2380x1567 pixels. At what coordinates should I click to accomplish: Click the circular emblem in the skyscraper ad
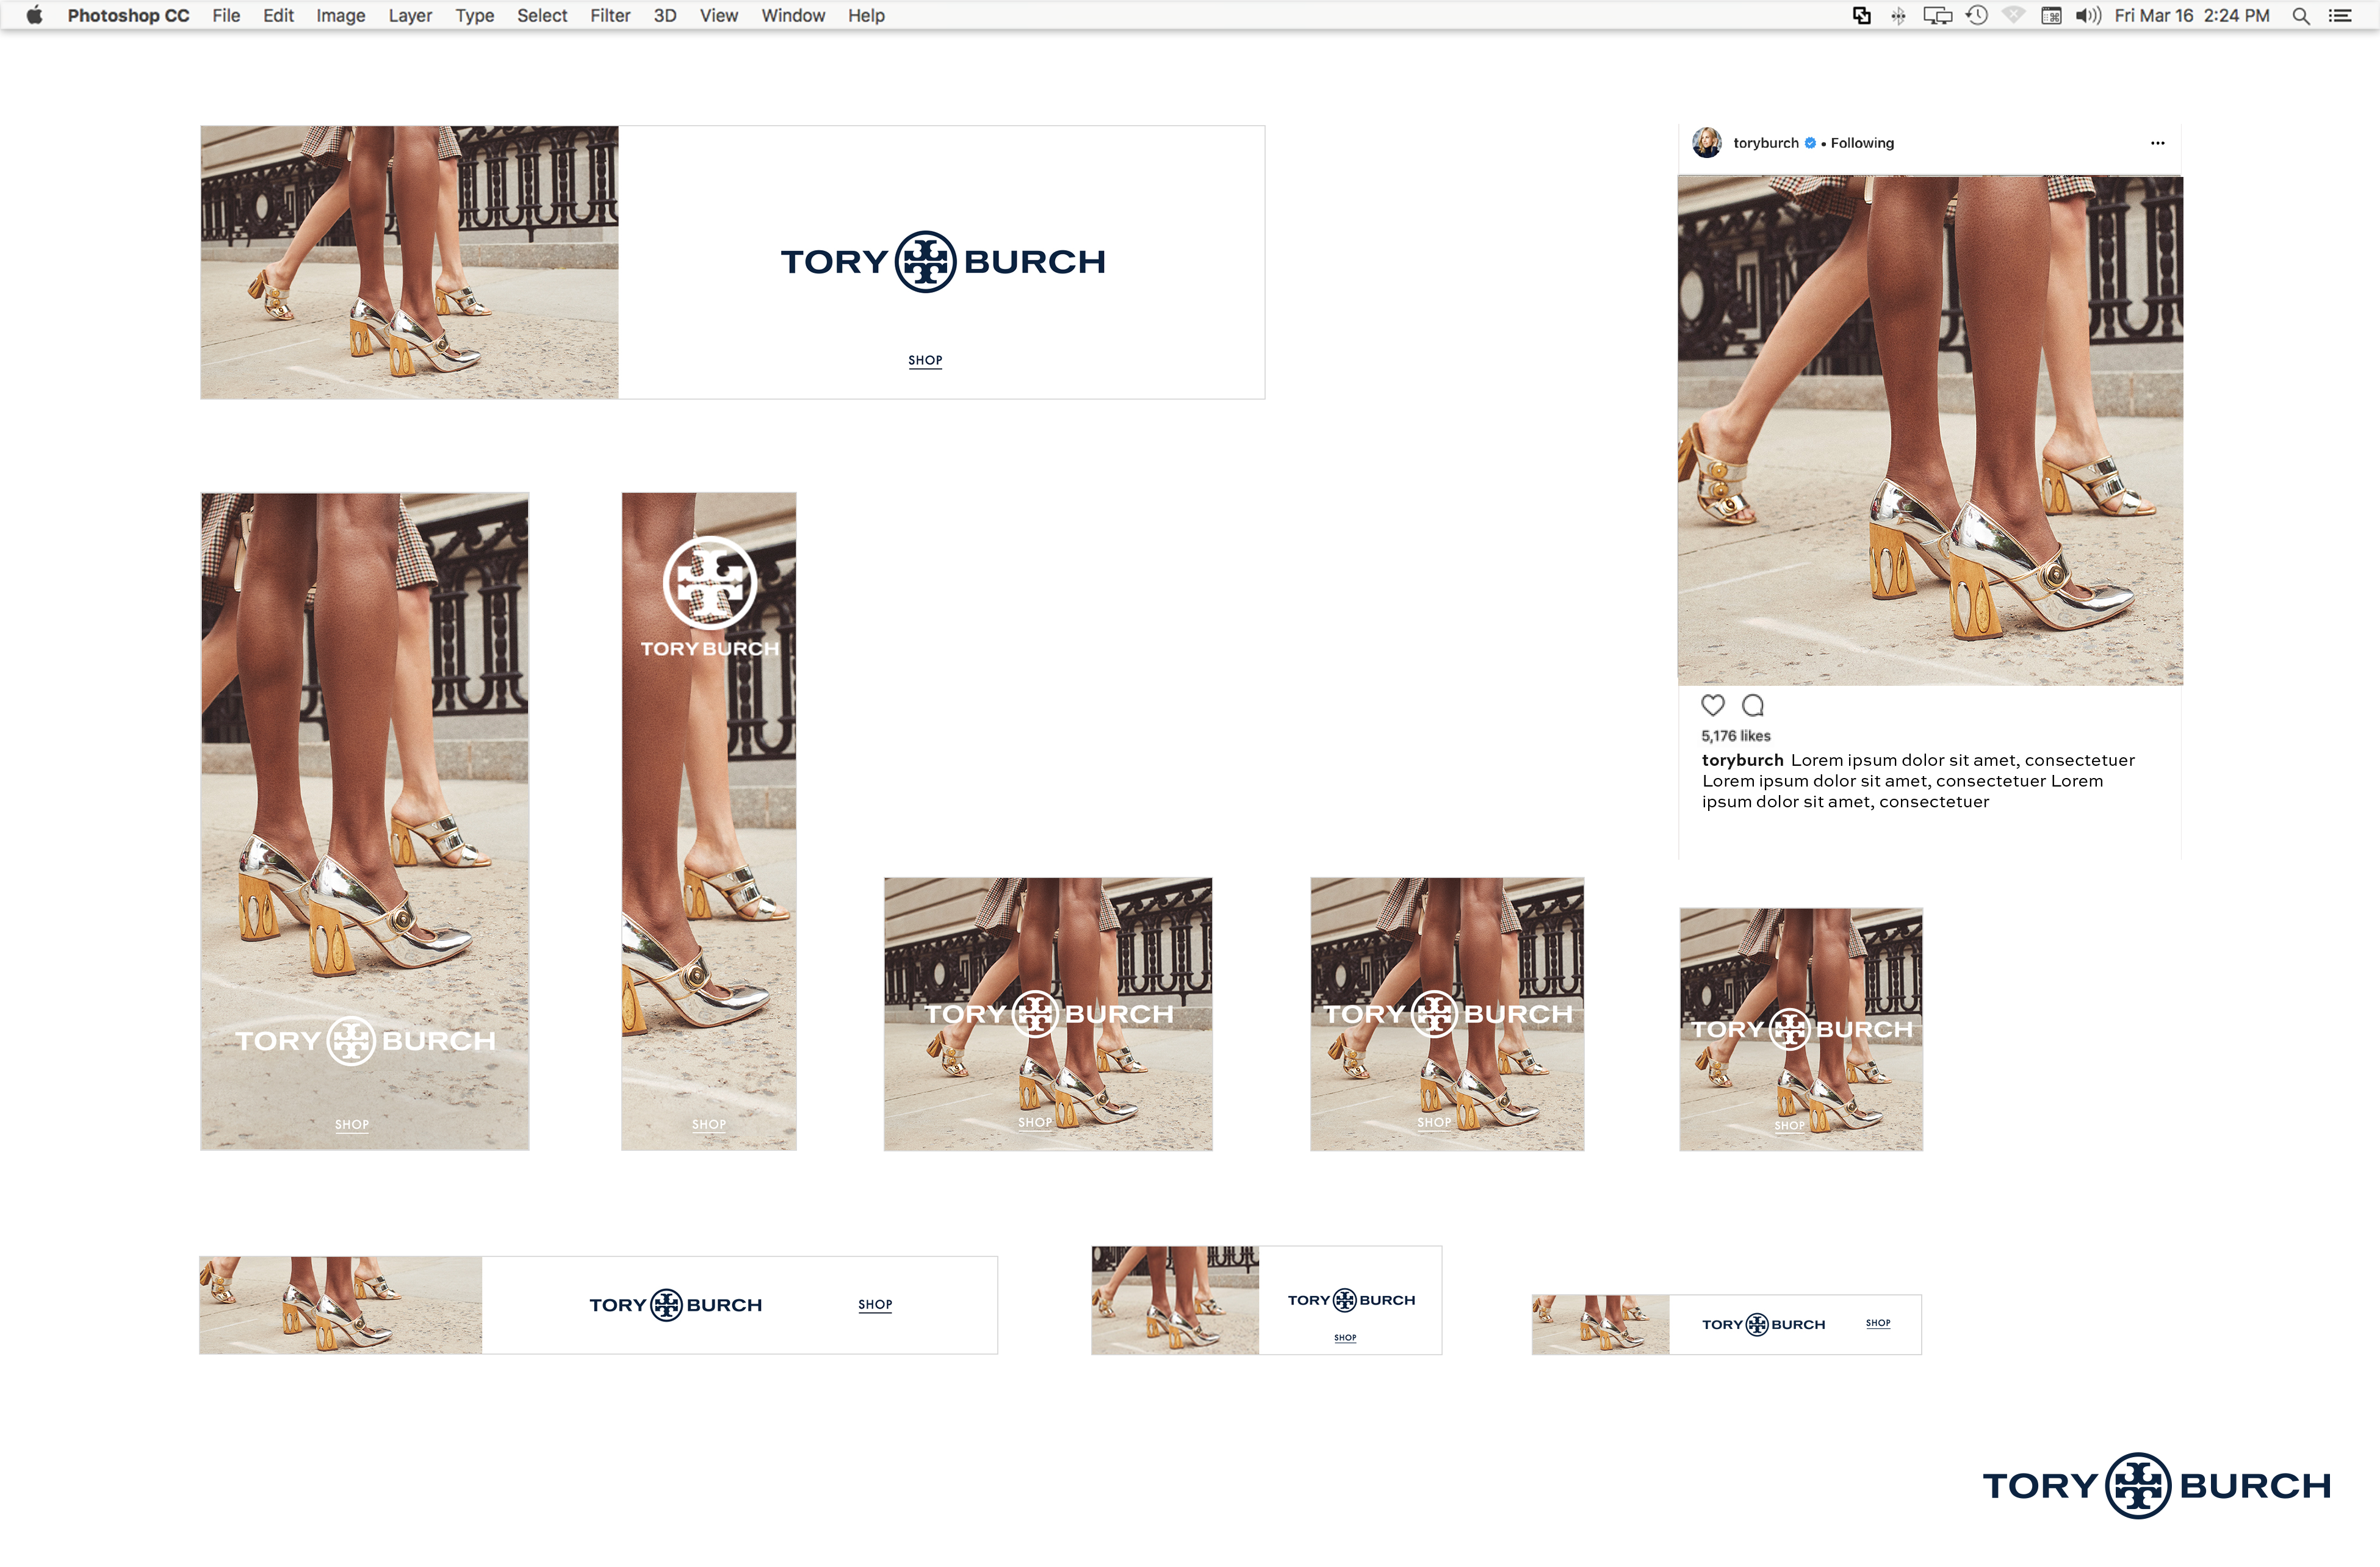coord(709,582)
